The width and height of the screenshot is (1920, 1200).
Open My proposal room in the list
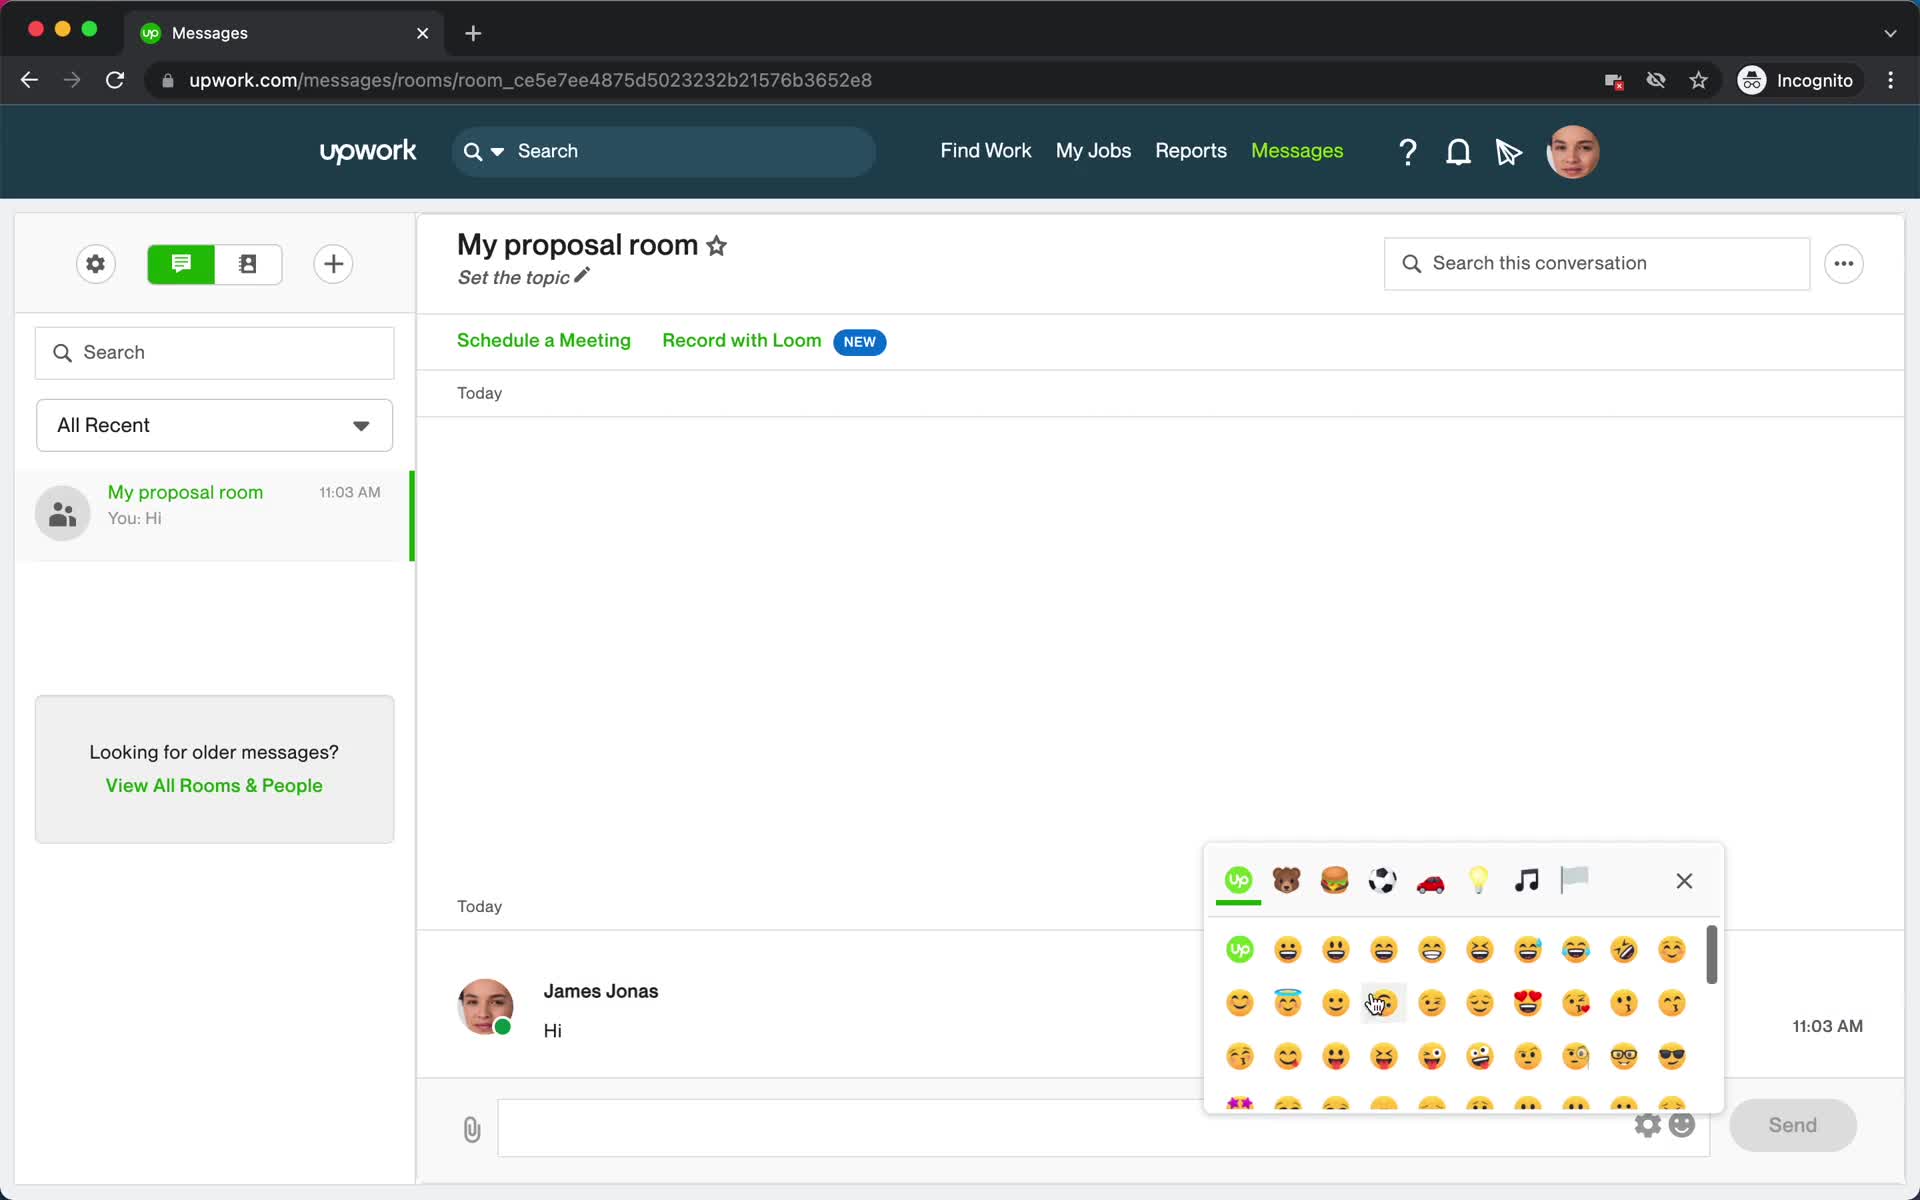coord(214,515)
